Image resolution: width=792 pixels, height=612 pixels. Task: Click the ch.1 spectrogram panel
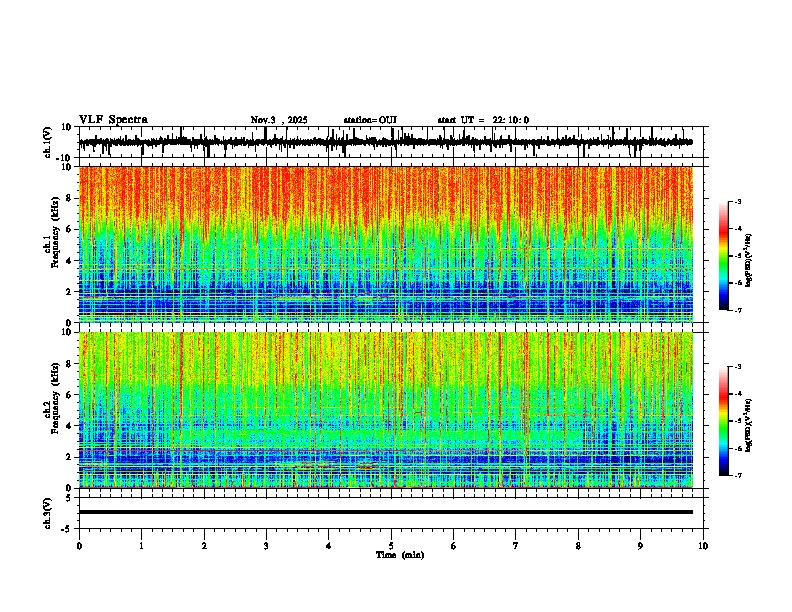click(386, 244)
